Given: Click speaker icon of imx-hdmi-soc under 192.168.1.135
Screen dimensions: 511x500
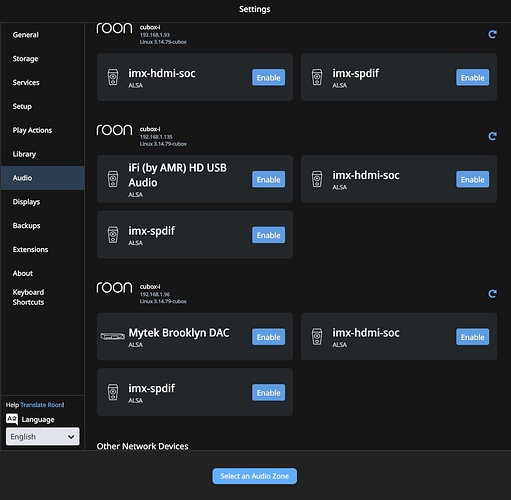Looking at the screenshot, I should (x=317, y=179).
